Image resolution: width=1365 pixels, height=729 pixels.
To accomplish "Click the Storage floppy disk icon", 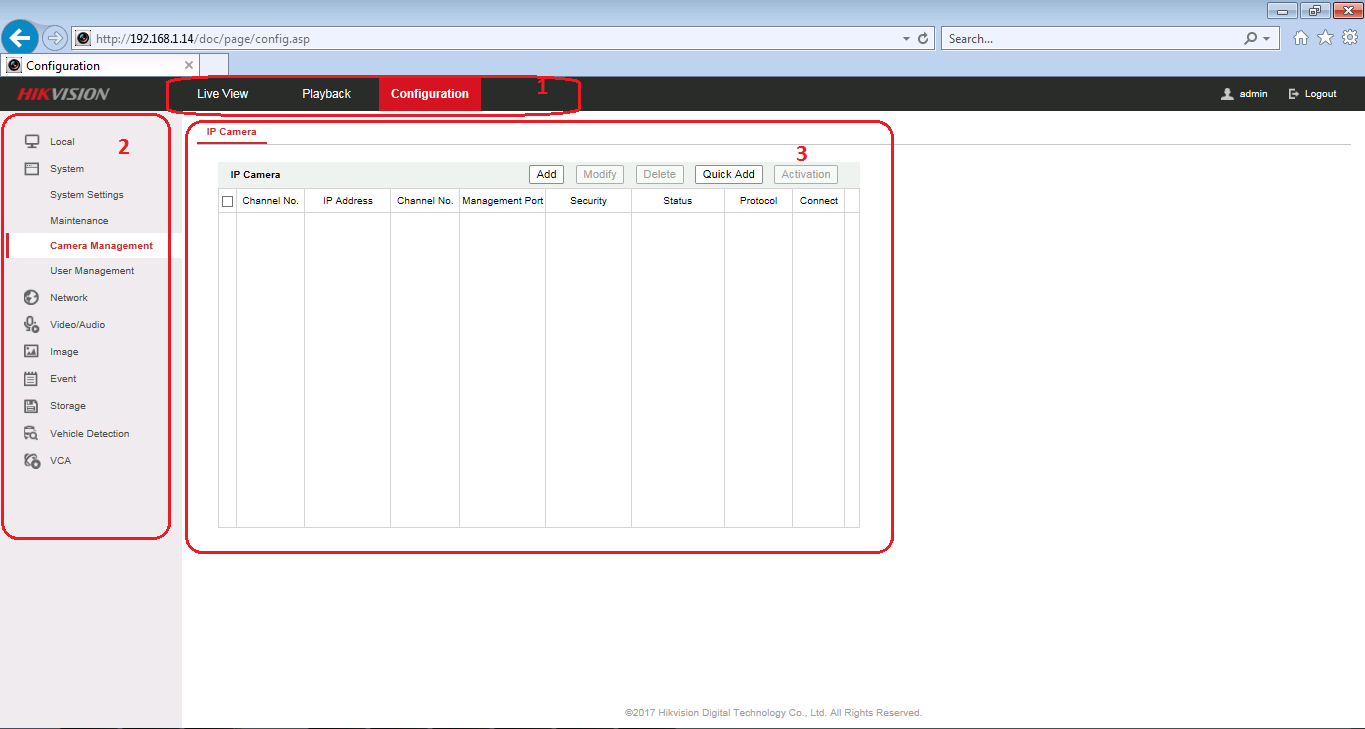I will click(32, 406).
